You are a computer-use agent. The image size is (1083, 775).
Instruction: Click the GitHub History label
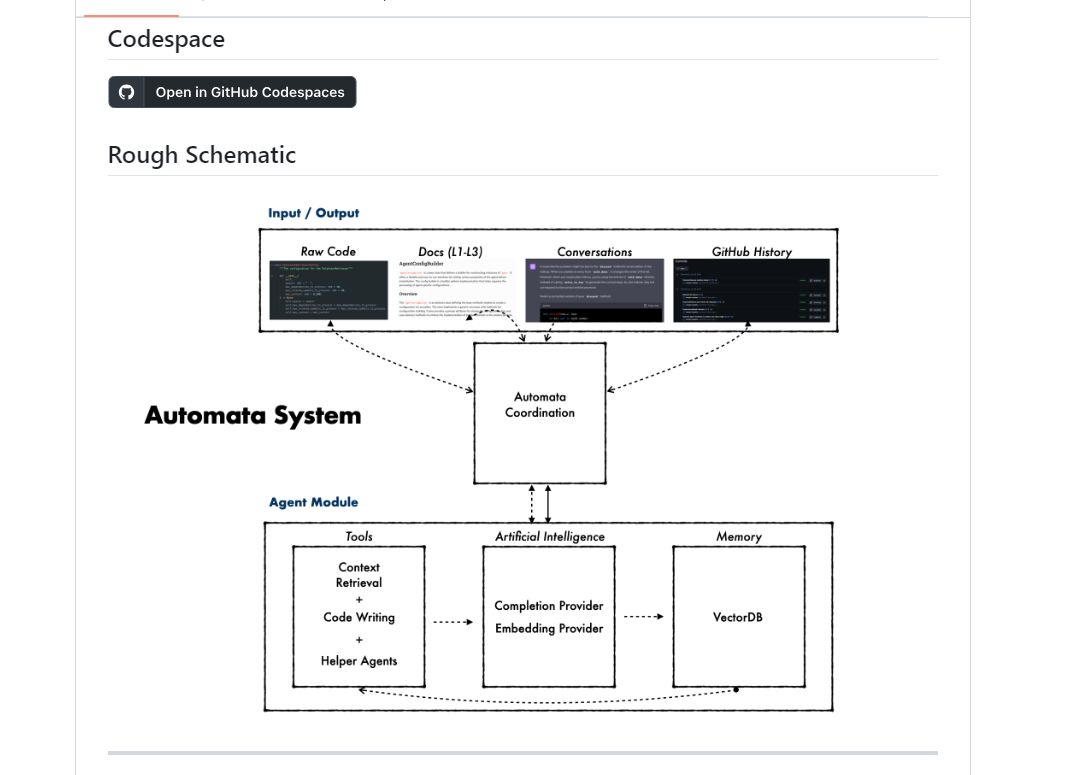pos(751,251)
